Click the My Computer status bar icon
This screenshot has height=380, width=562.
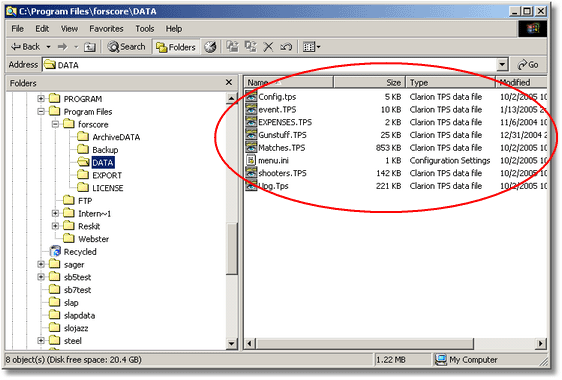click(440, 359)
